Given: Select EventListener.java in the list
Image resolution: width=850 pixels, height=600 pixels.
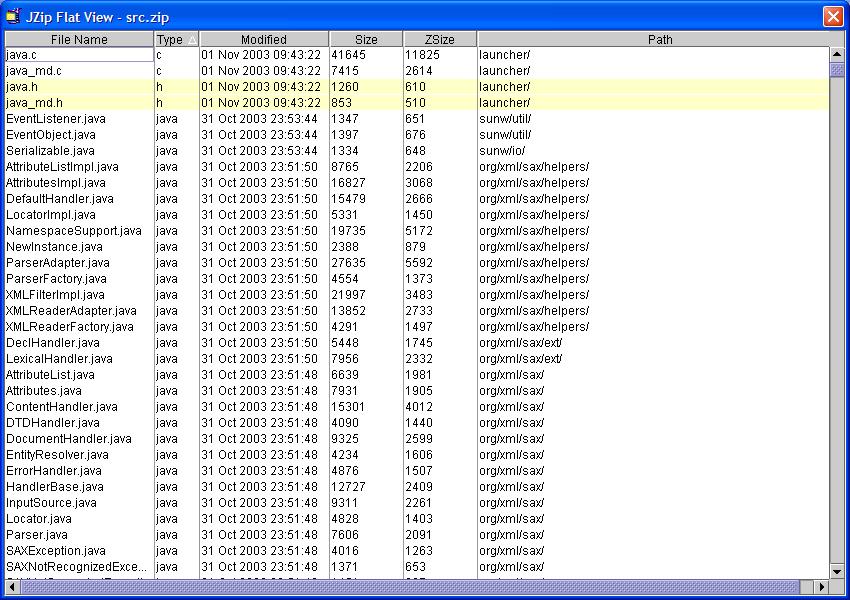Looking at the screenshot, I should click(56, 119).
